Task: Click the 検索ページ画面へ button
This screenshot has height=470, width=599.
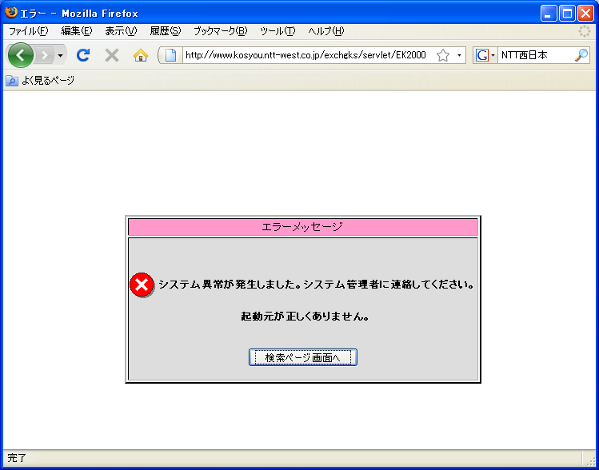Action: pos(303,357)
